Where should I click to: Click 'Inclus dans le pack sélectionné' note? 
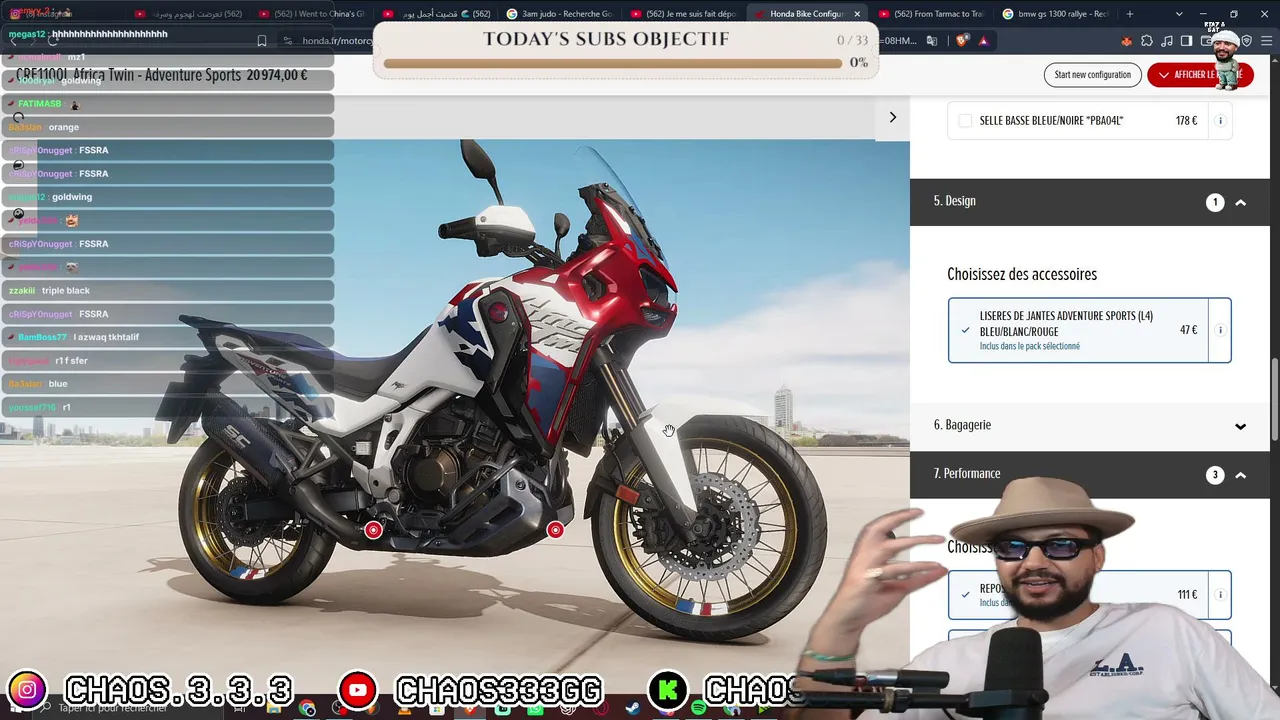click(1029, 346)
